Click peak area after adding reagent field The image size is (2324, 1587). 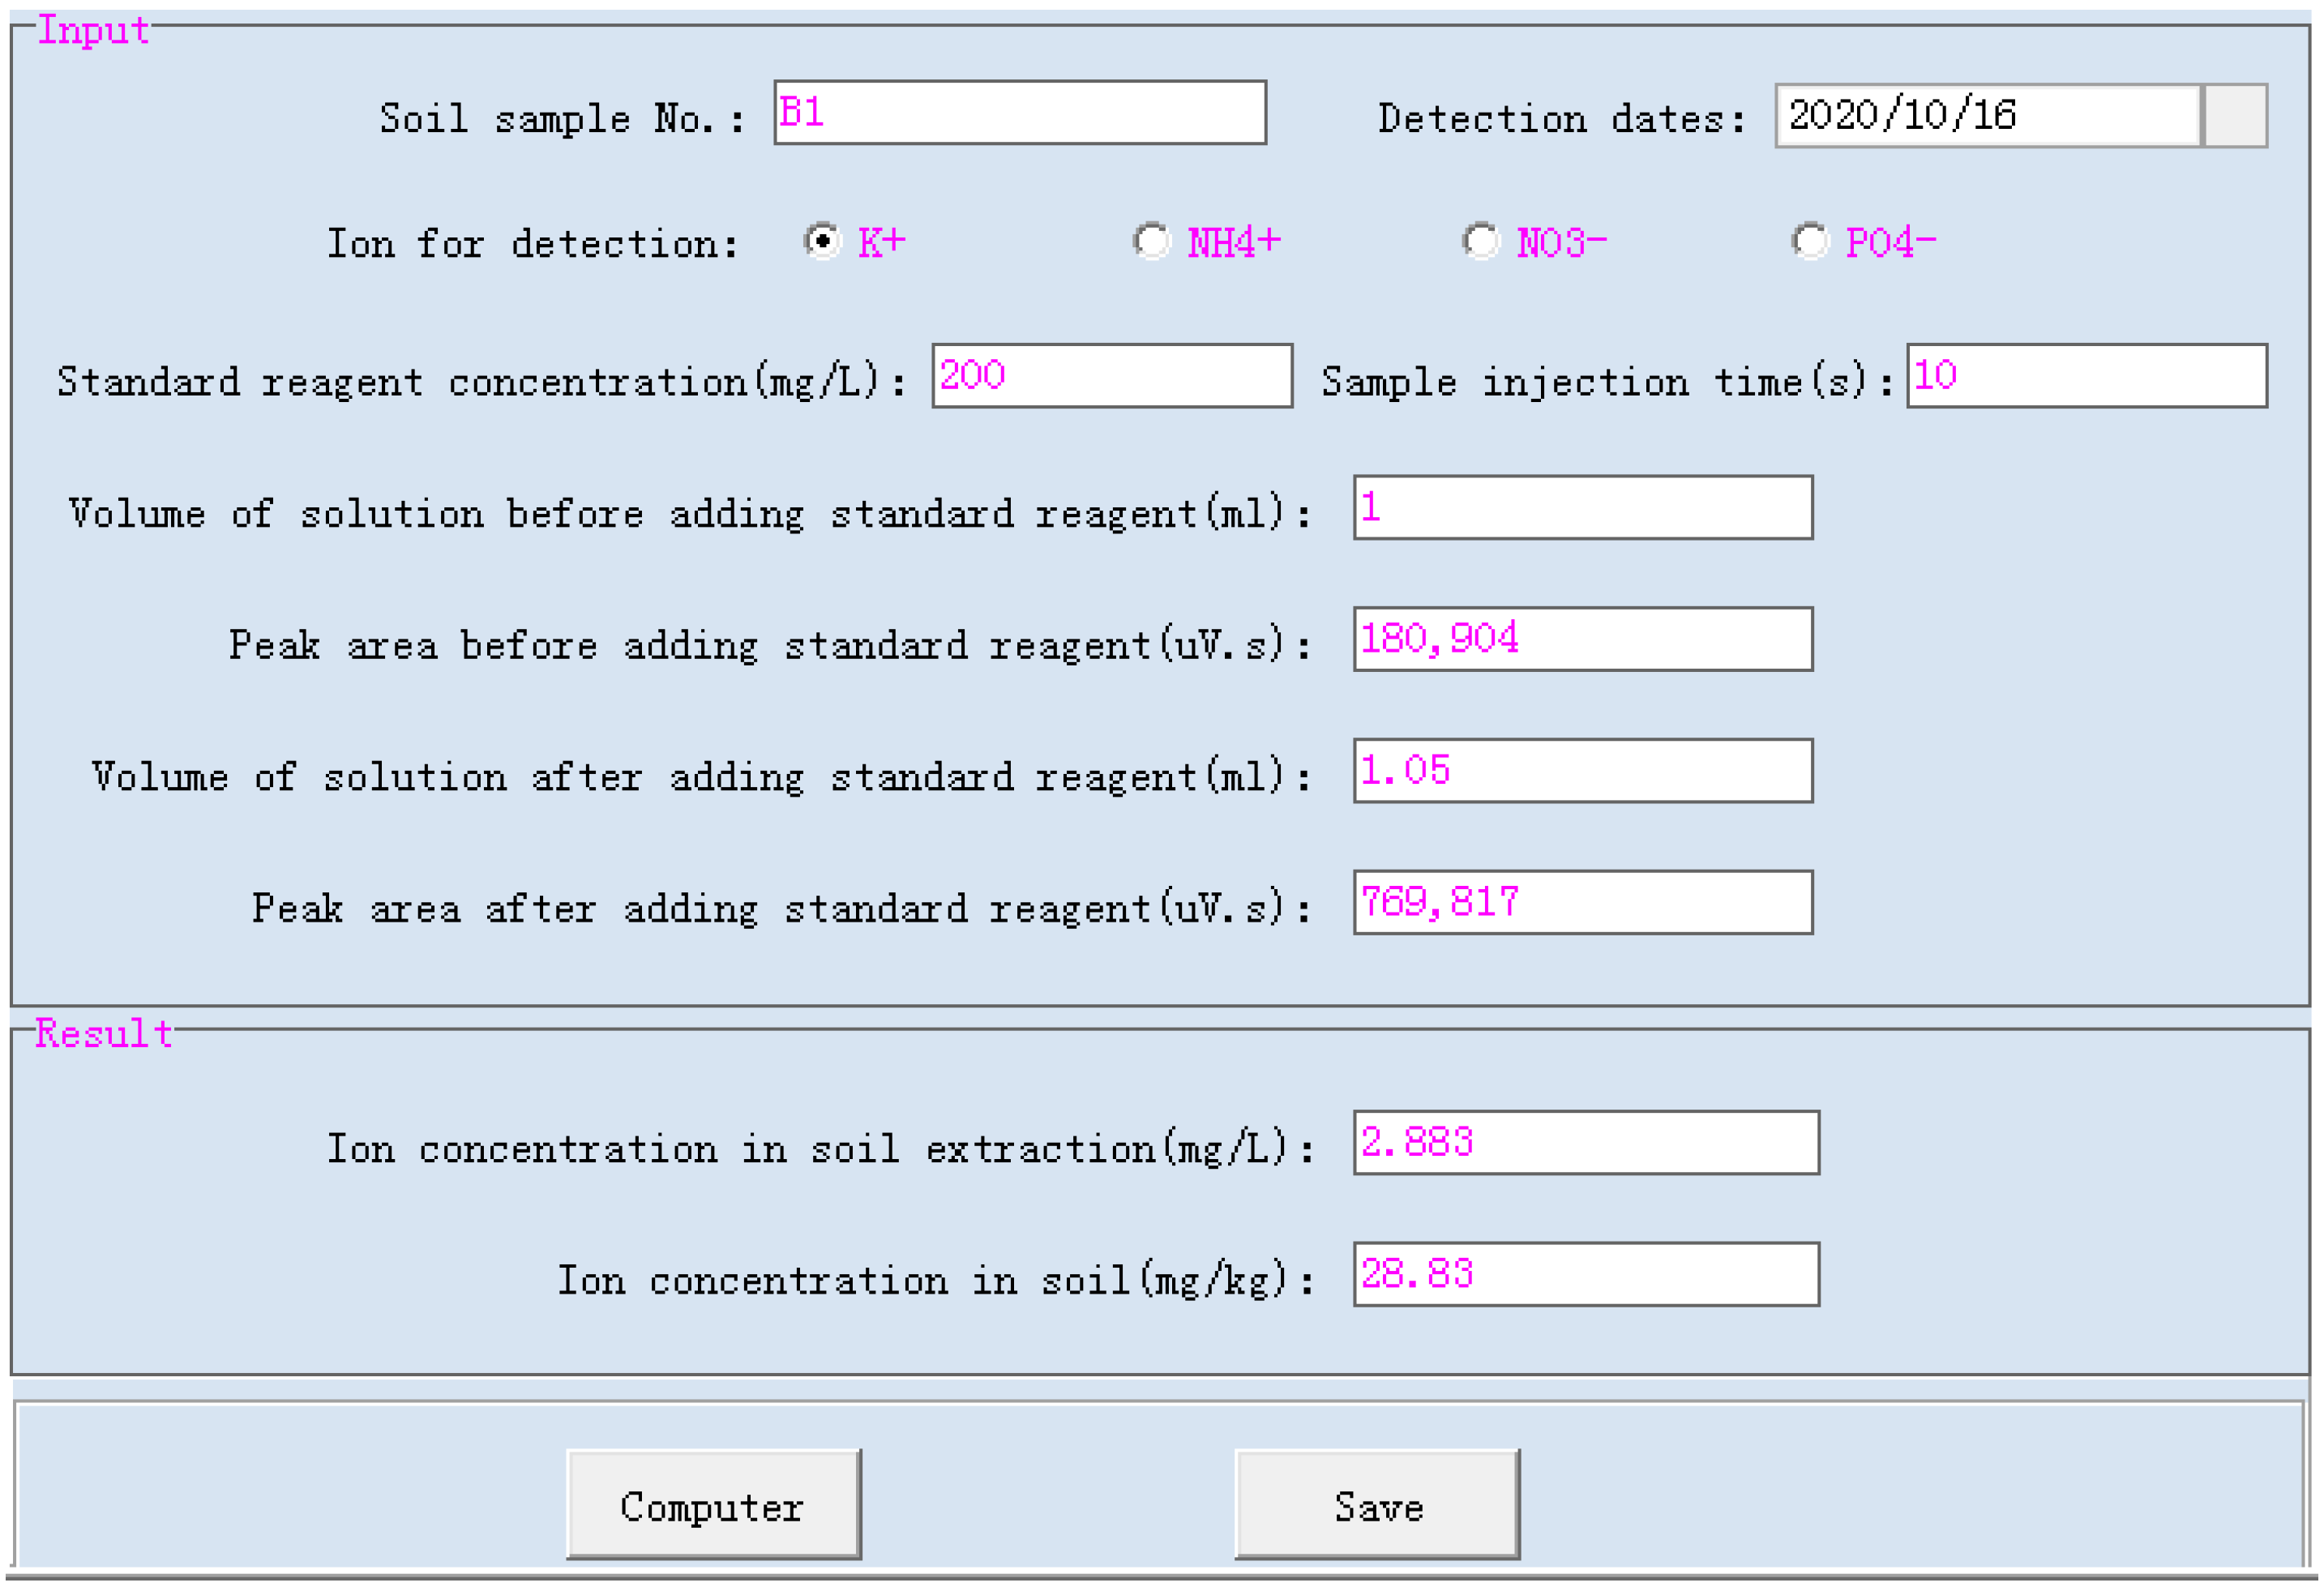(x=1582, y=903)
